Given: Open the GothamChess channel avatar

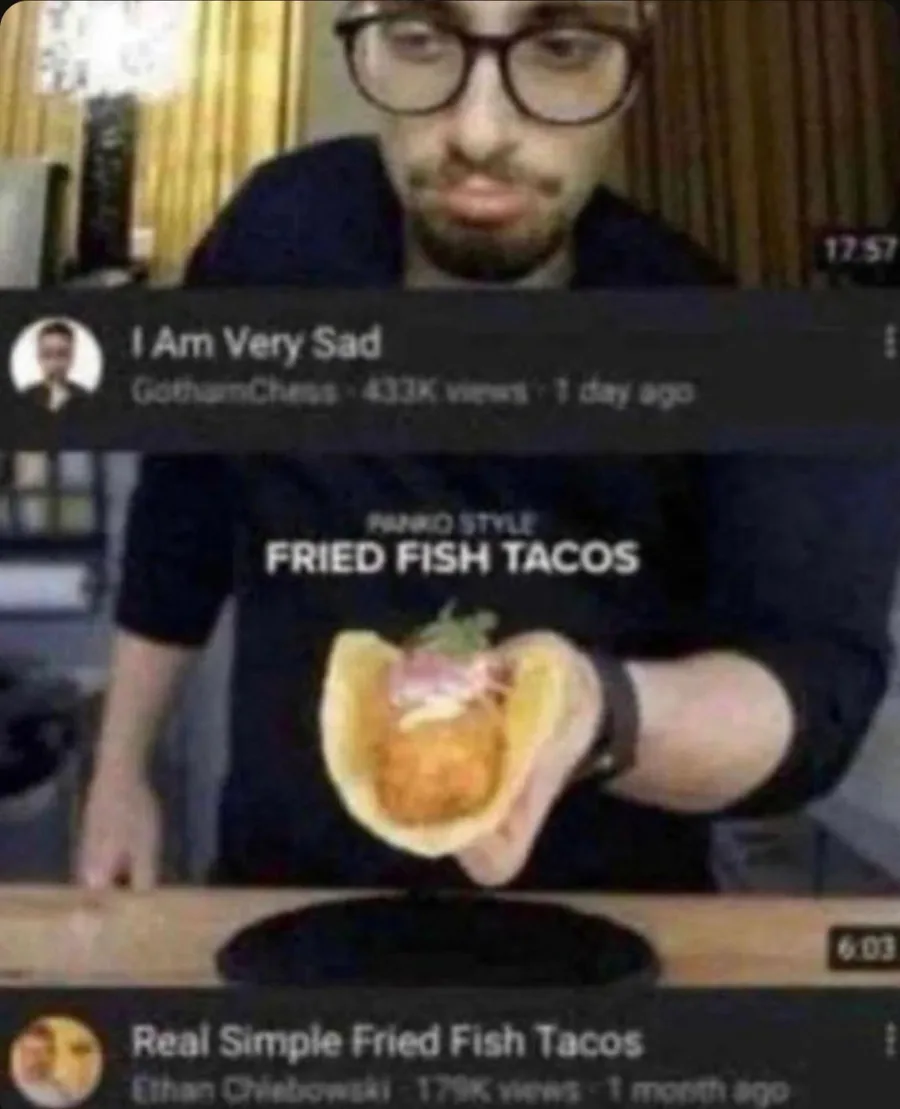Looking at the screenshot, I should [56, 365].
